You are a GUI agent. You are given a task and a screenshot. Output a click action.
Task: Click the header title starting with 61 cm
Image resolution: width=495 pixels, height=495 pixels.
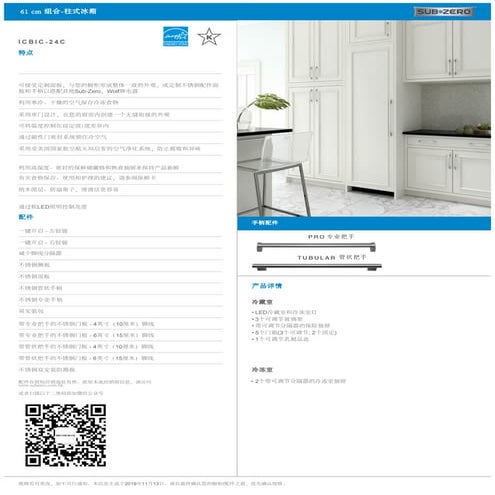click(x=58, y=11)
